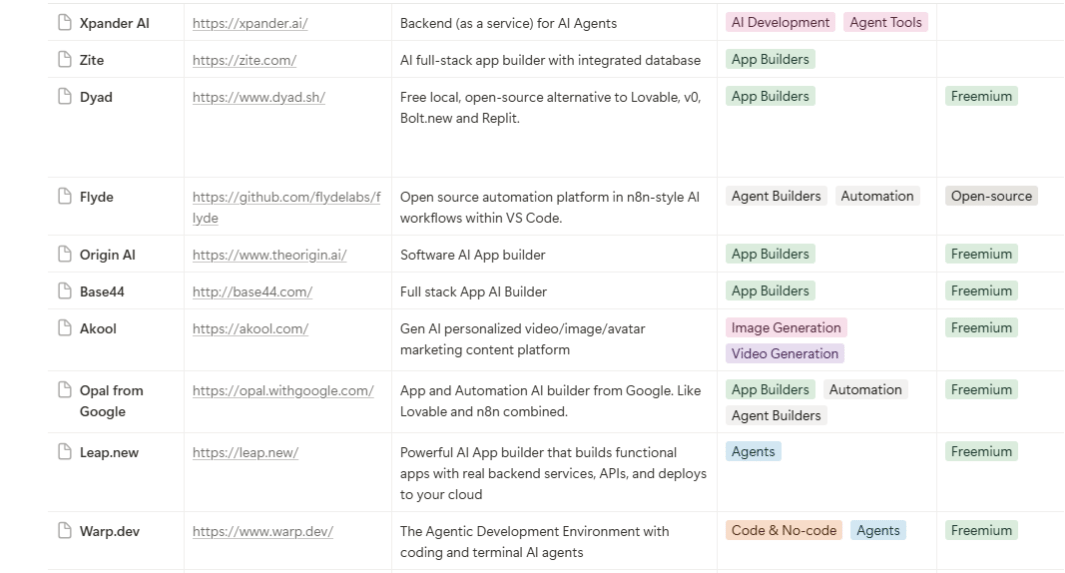Select Zite's 'AI full-stack app builder' description
The image size is (1065, 573).
coord(550,60)
